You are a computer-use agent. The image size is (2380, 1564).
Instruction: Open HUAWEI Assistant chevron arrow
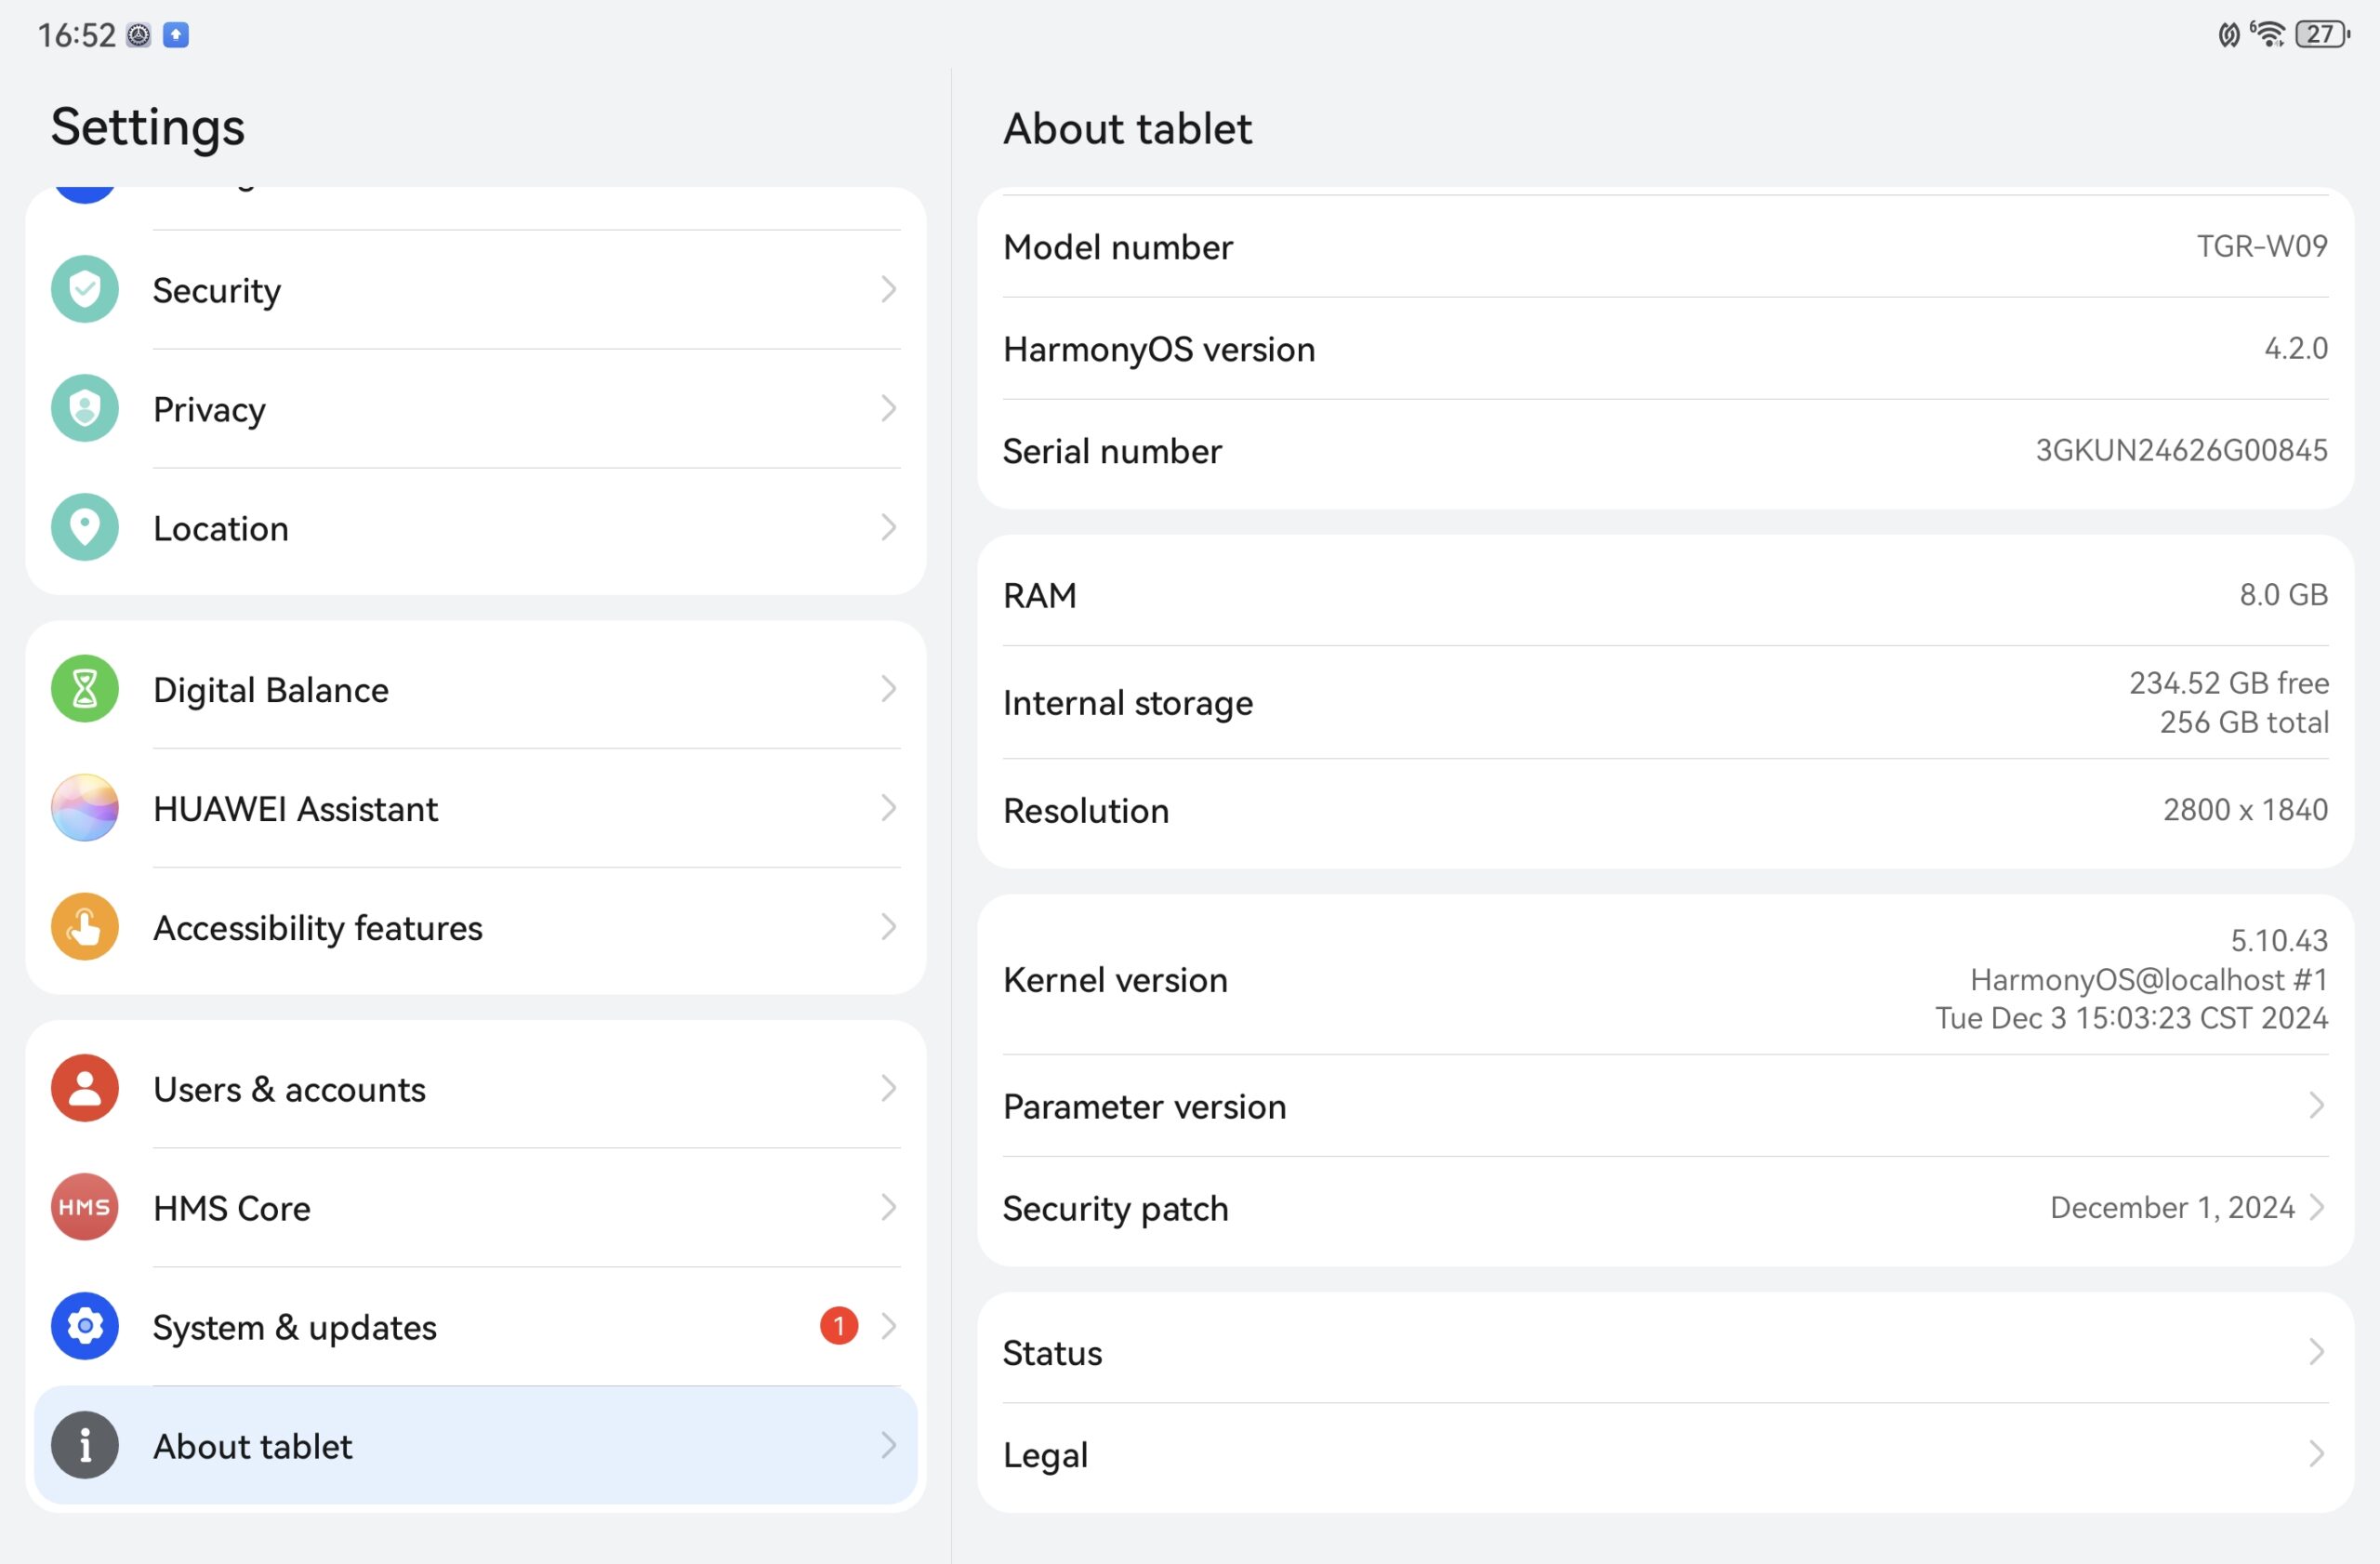tap(888, 808)
